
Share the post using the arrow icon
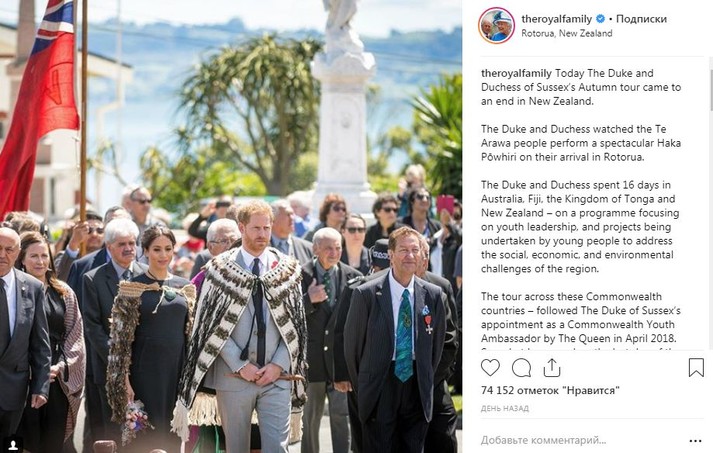coord(552,367)
